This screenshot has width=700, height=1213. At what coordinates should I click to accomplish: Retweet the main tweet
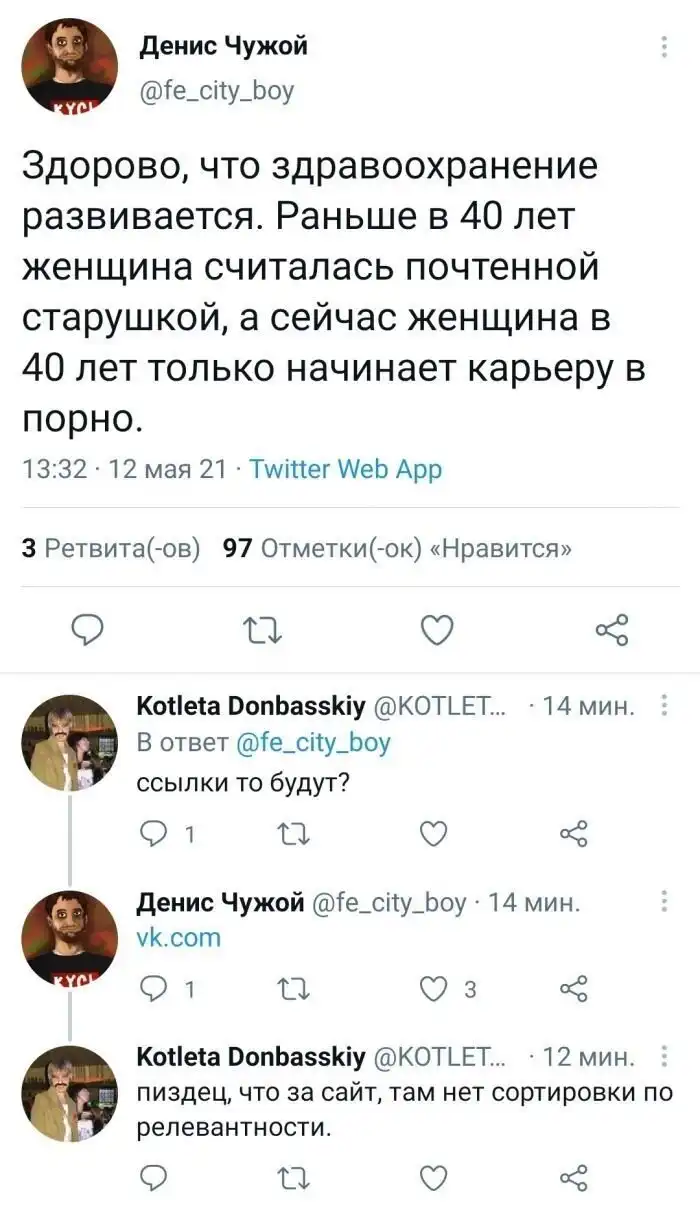(260, 630)
